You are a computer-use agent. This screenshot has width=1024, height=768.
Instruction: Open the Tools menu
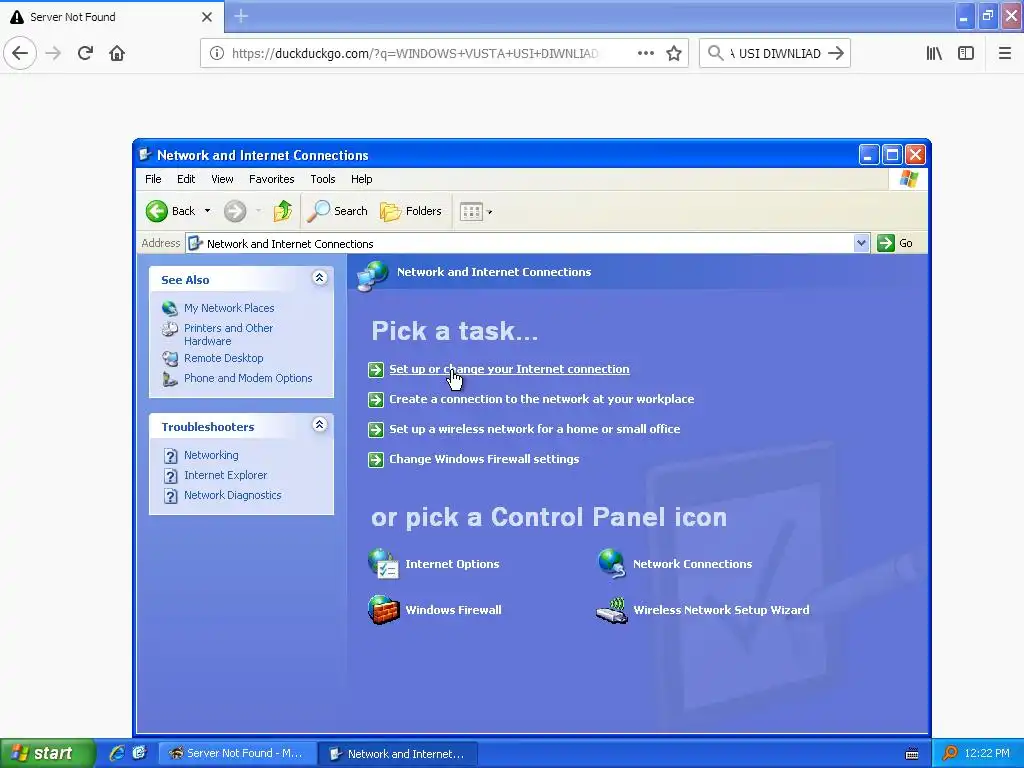click(x=323, y=179)
